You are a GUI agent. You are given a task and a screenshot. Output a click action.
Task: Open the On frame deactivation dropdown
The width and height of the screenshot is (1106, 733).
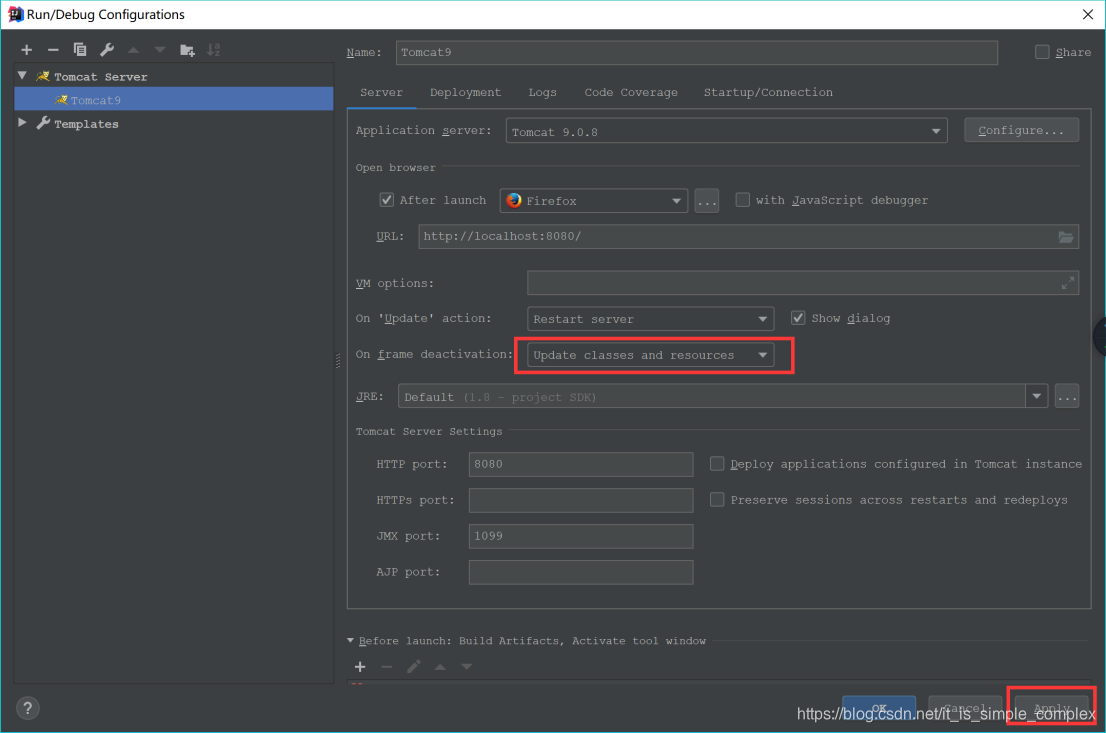tap(650, 355)
